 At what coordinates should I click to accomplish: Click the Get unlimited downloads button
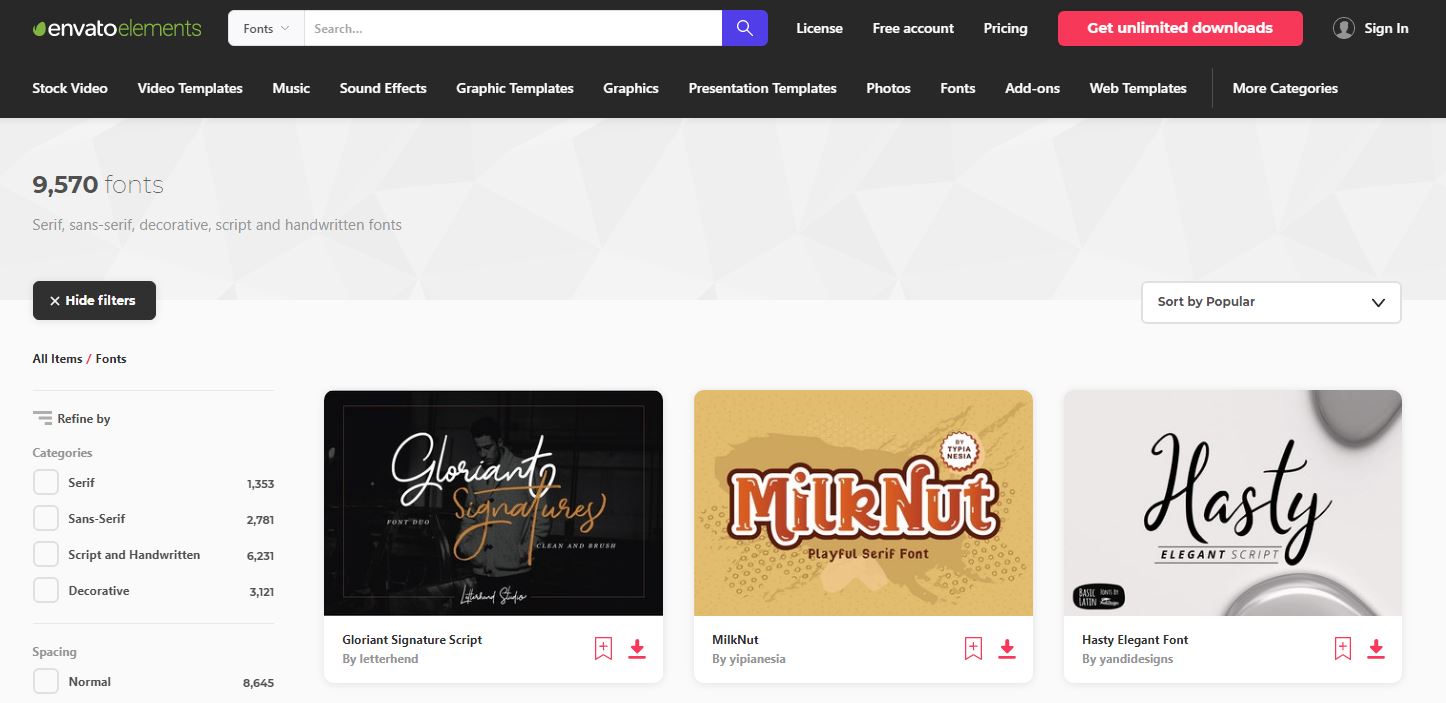1180,28
